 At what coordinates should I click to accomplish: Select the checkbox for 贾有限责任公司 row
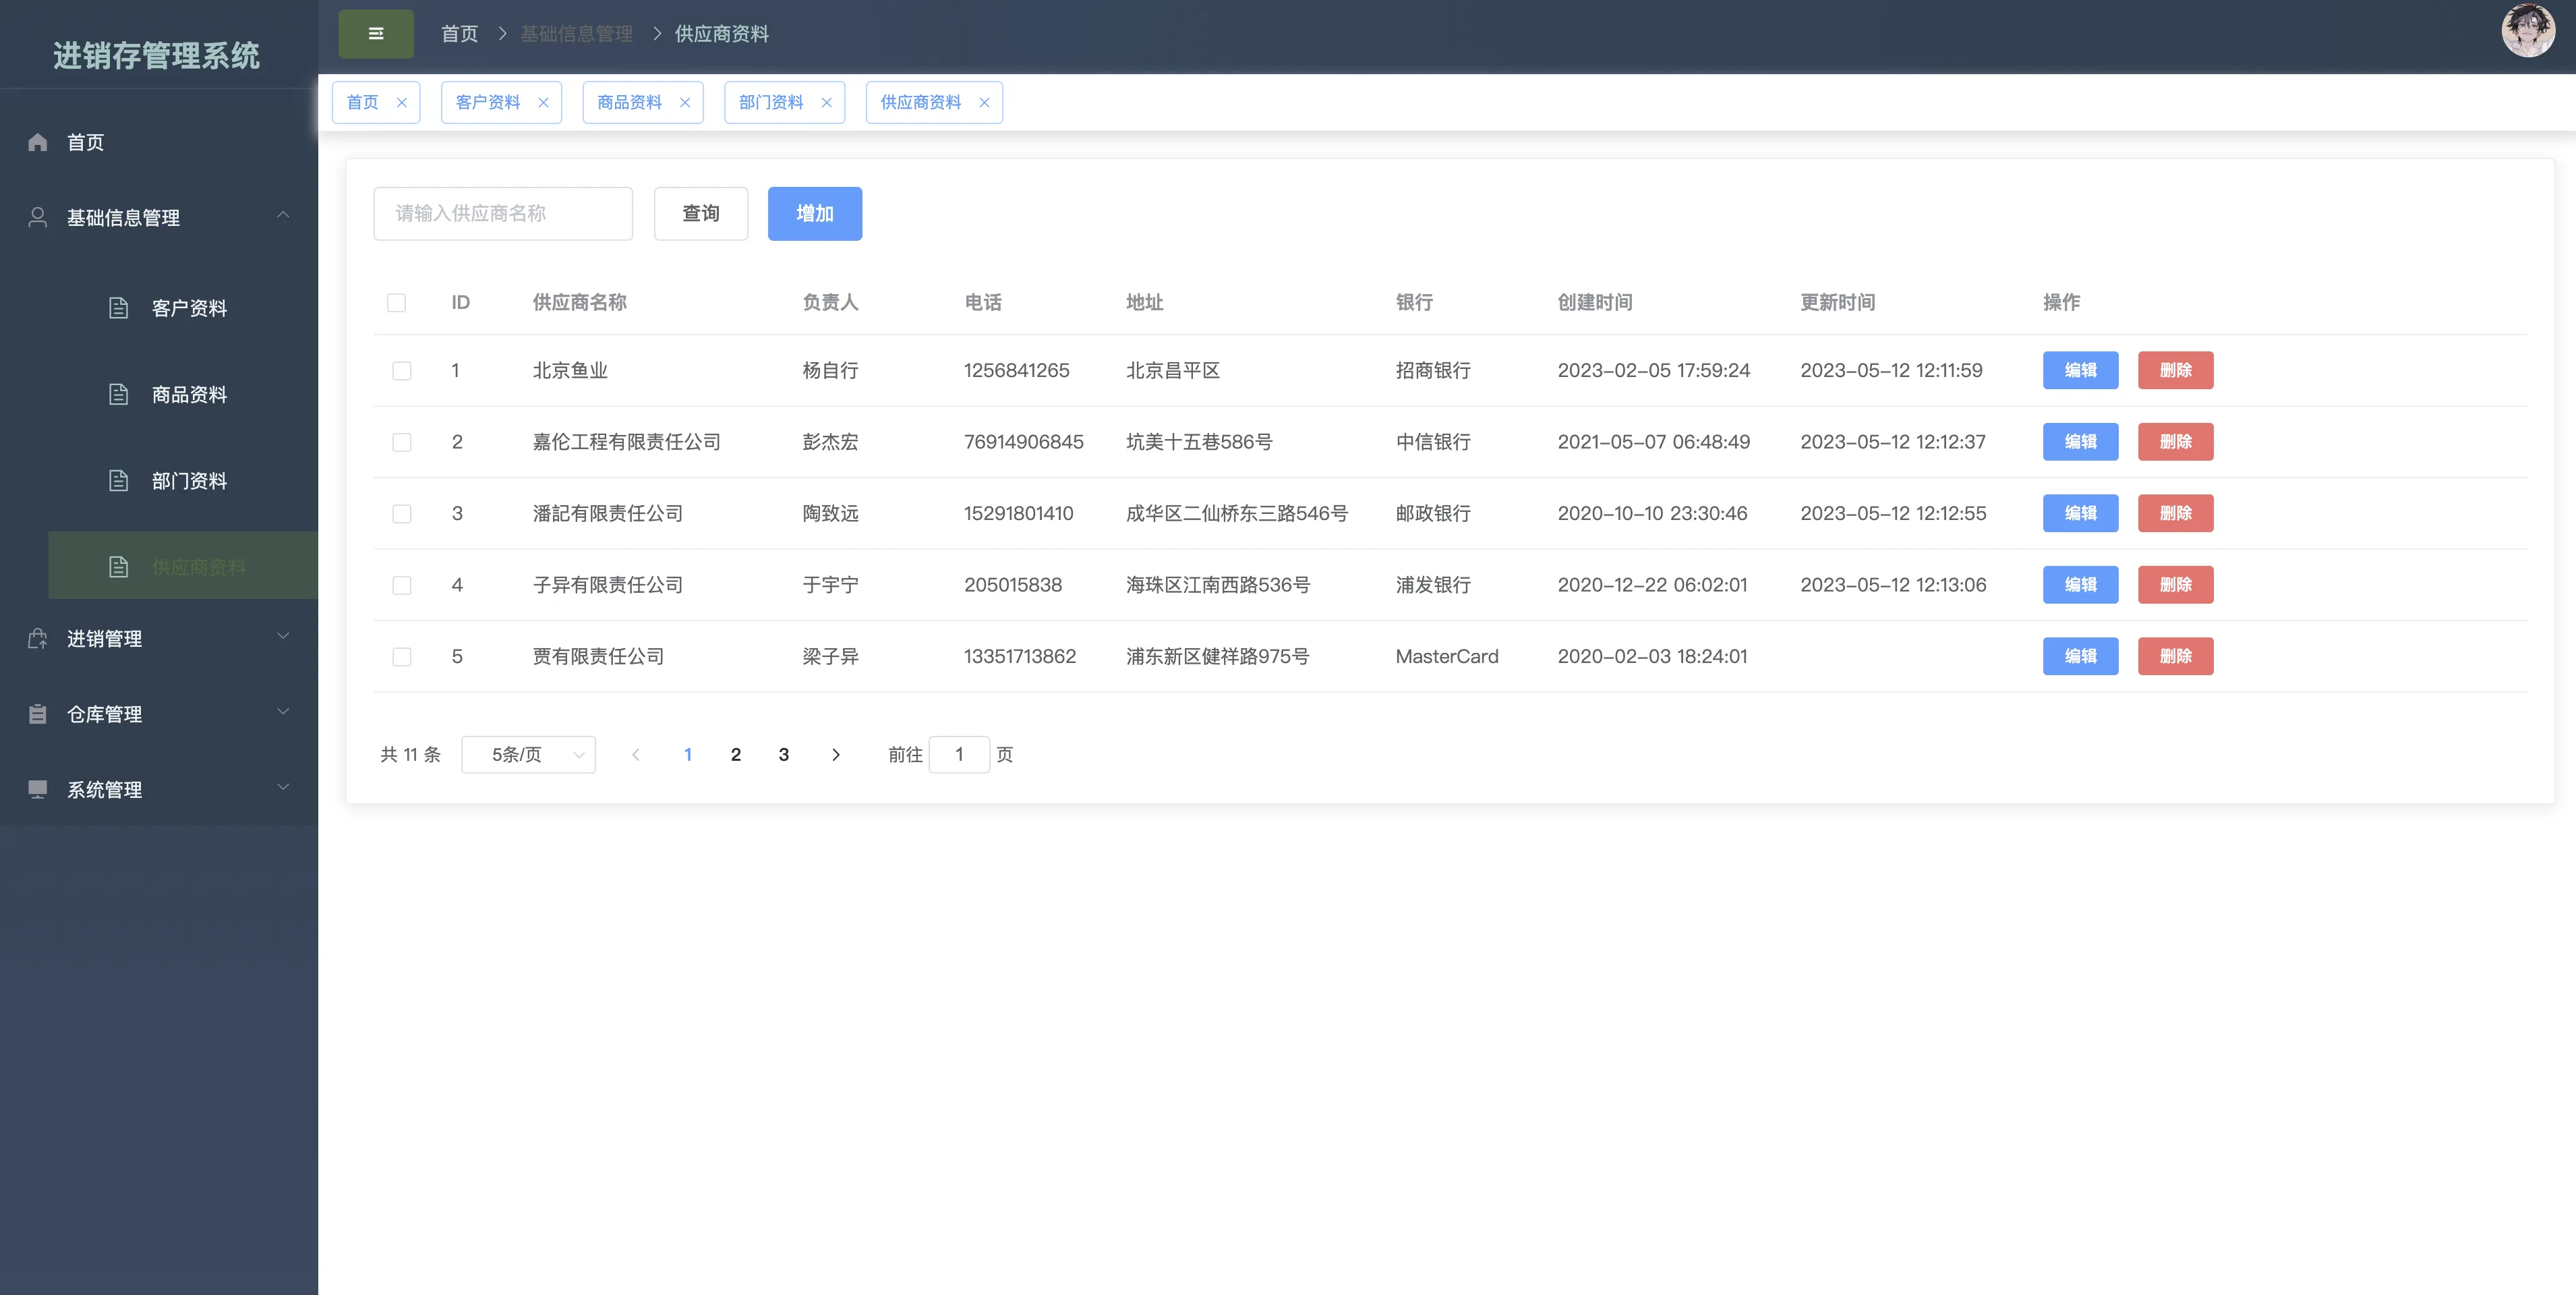click(x=402, y=657)
